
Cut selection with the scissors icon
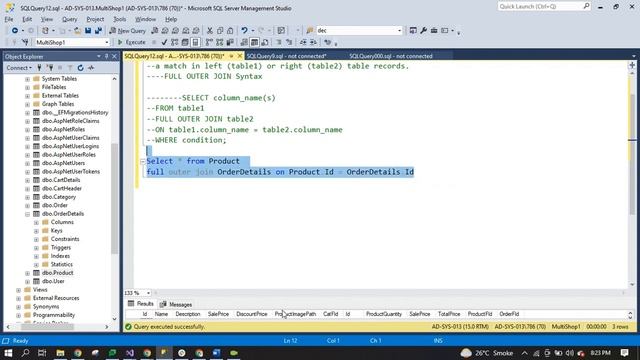(210, 31)
